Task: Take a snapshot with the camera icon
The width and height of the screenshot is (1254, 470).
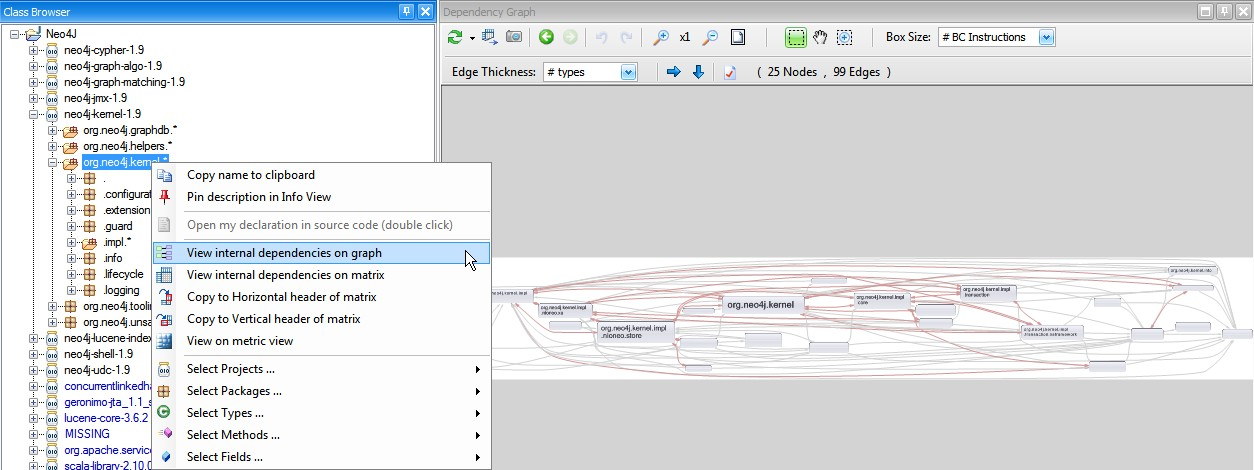Action: tap(513, 37)
